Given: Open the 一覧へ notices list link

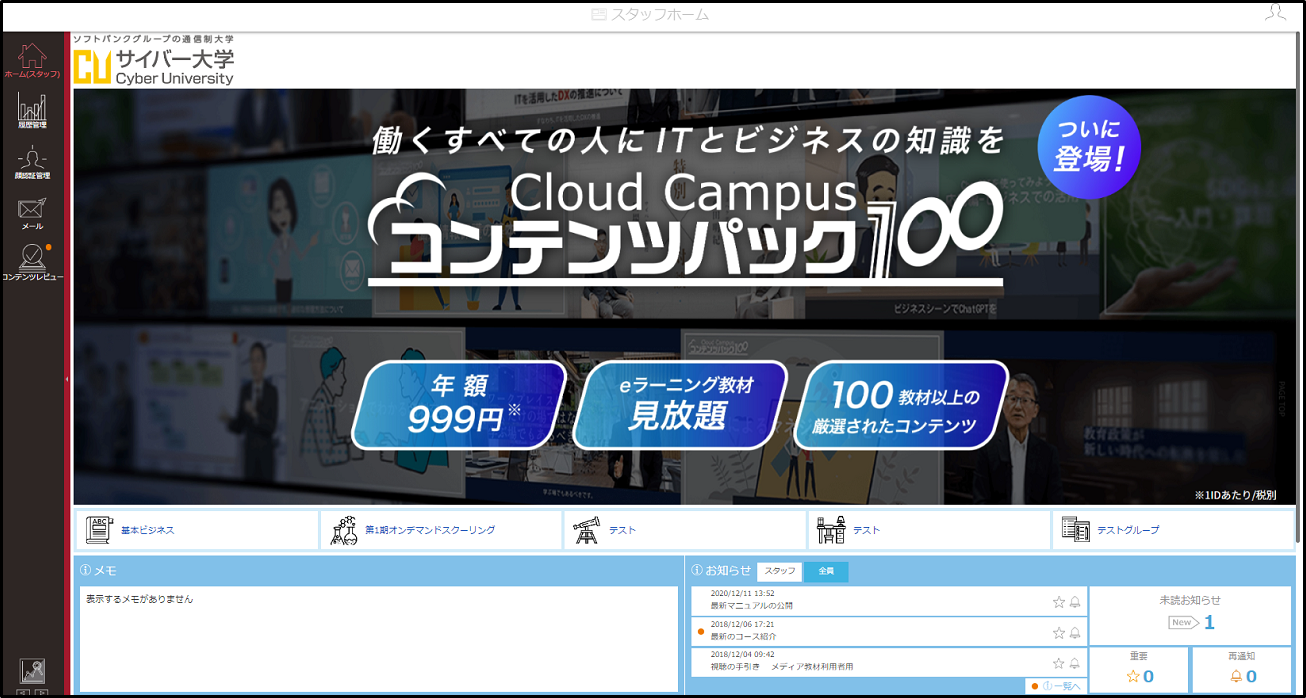Looking at the screenshot, I should coord(1061,686).
